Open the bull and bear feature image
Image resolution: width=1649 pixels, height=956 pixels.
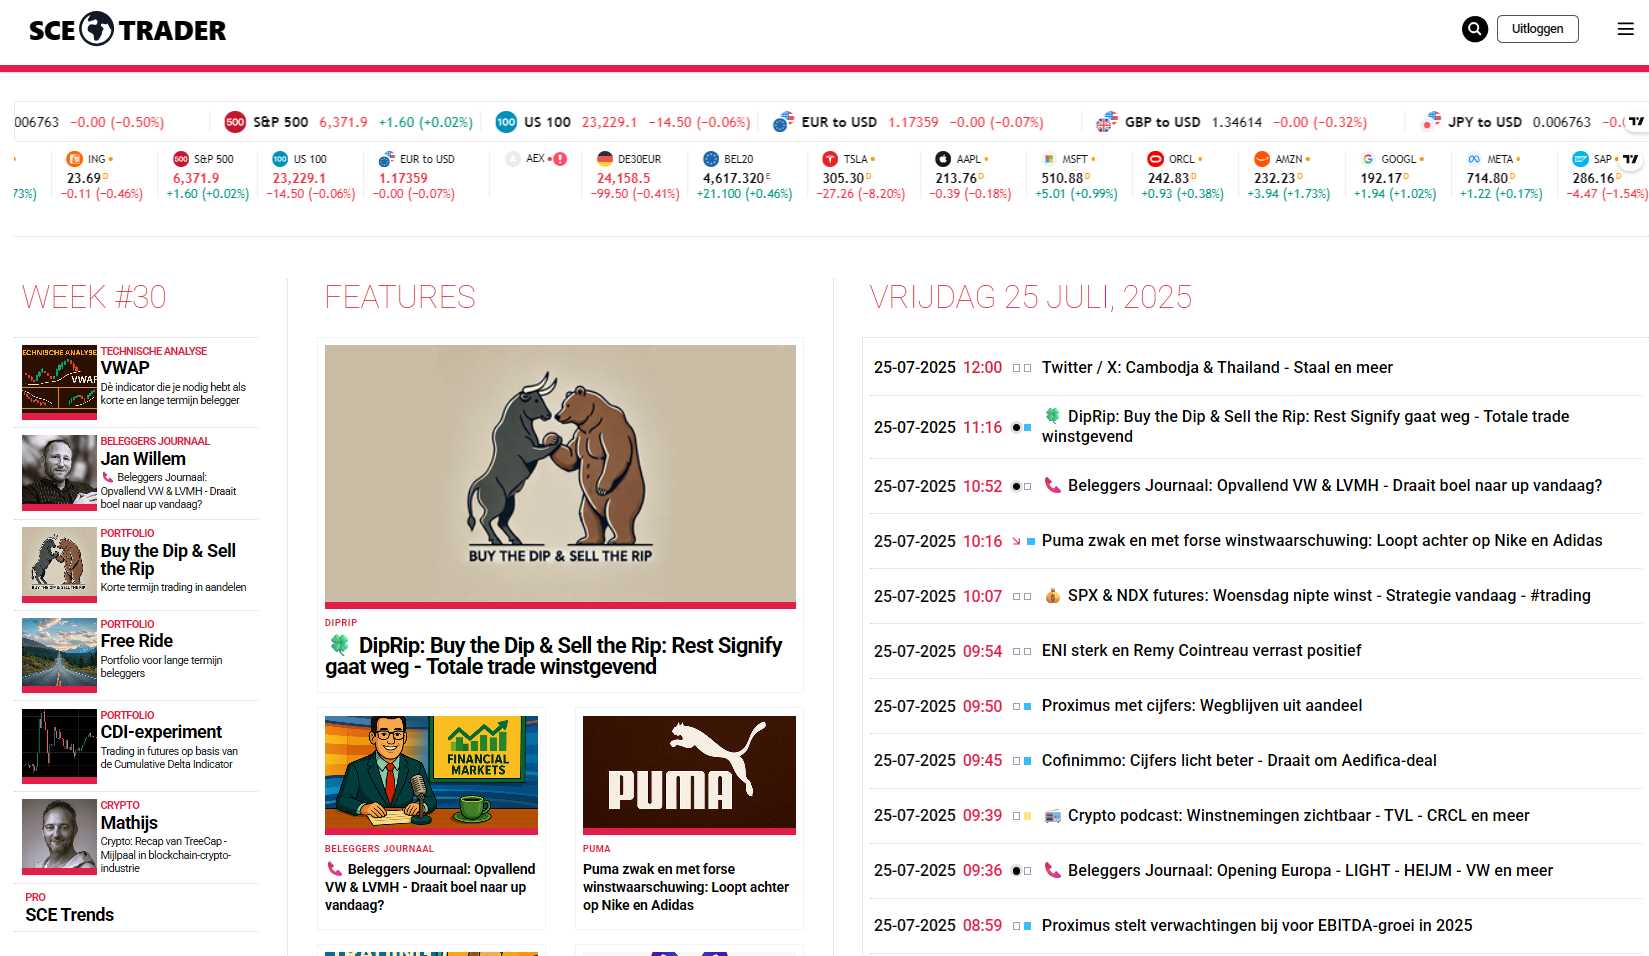tap(560, 476)
